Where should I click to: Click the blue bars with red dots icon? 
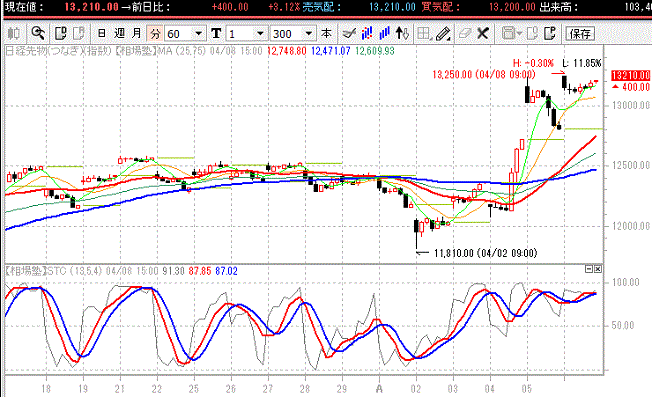367,33
